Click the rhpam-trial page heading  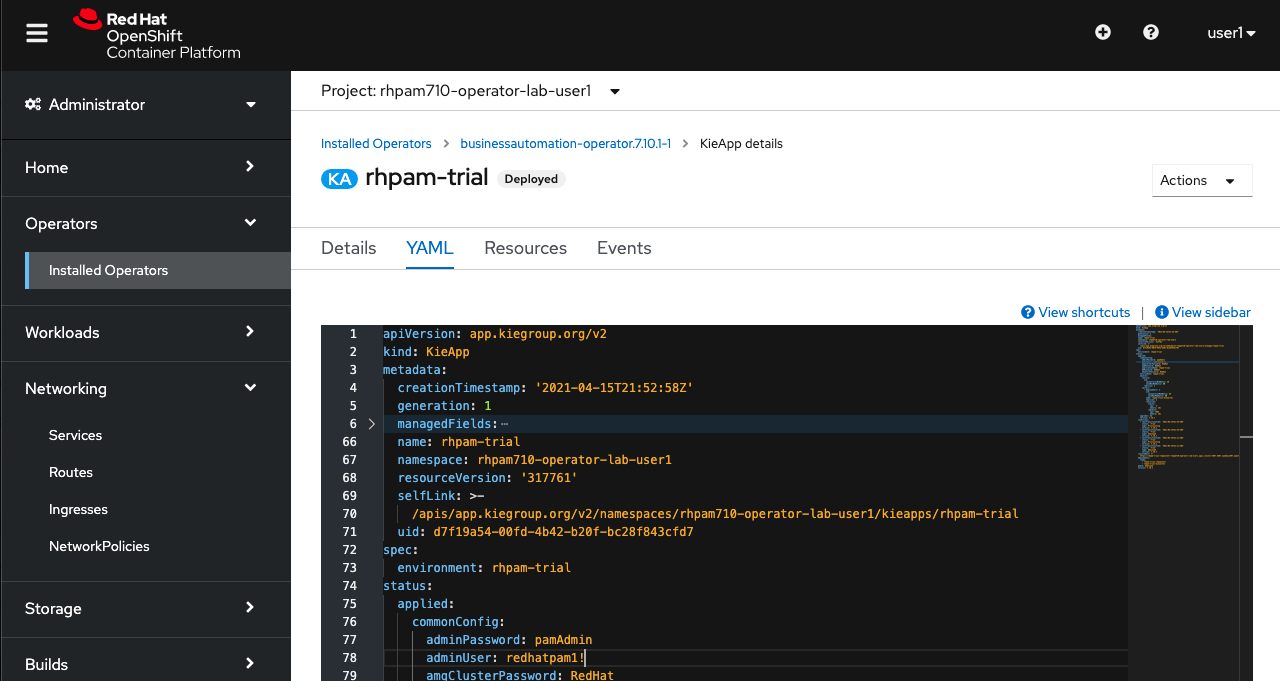(x=427, y=178)
